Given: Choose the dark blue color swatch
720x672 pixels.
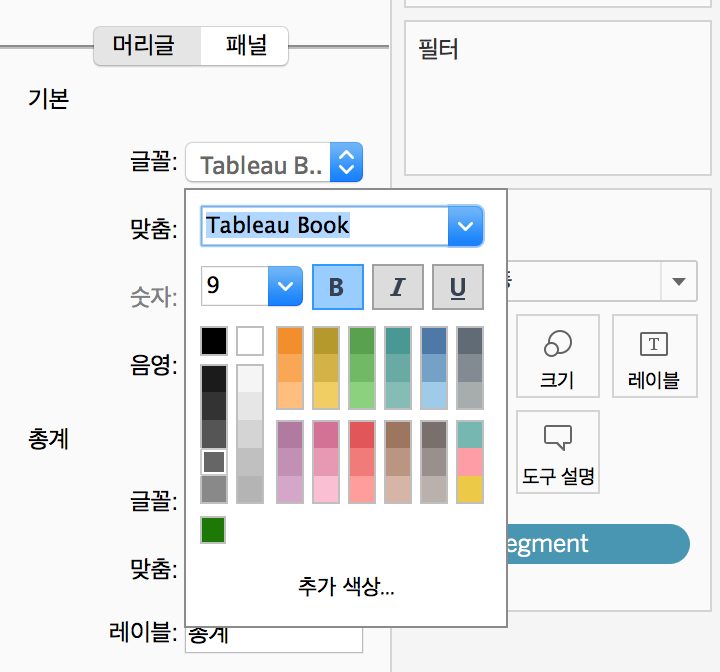Looking at the screenshot, I should [434, 340].
